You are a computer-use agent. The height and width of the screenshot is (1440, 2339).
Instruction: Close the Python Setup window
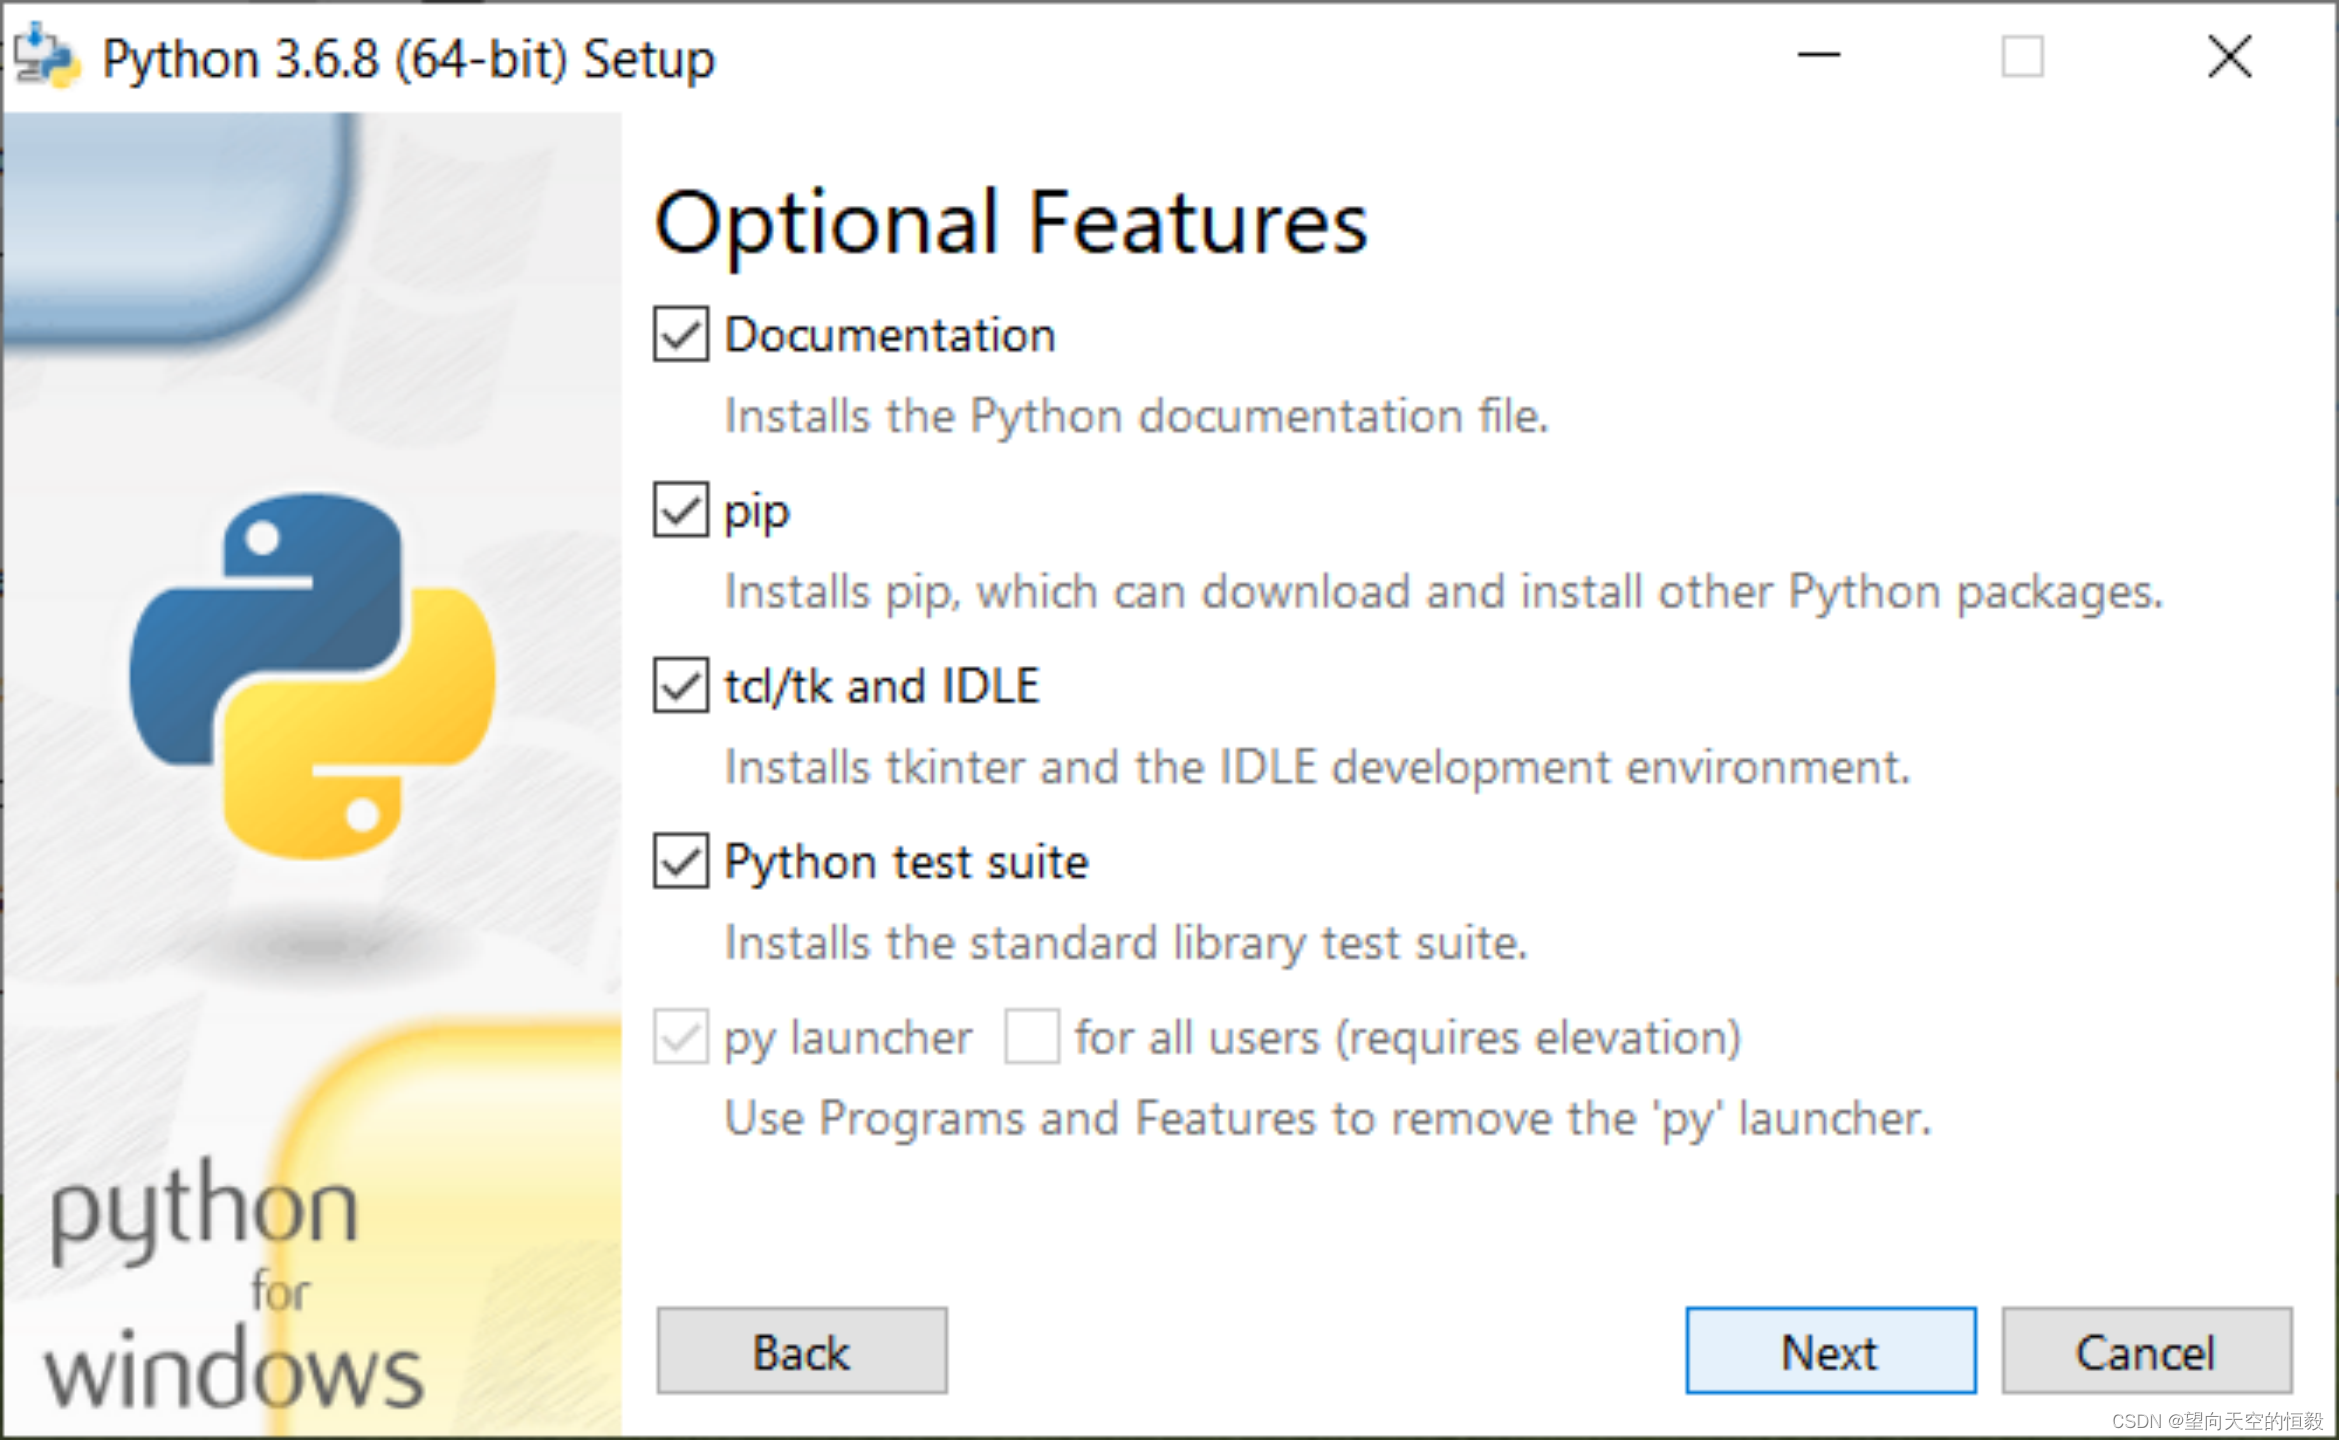(2230, 56)
